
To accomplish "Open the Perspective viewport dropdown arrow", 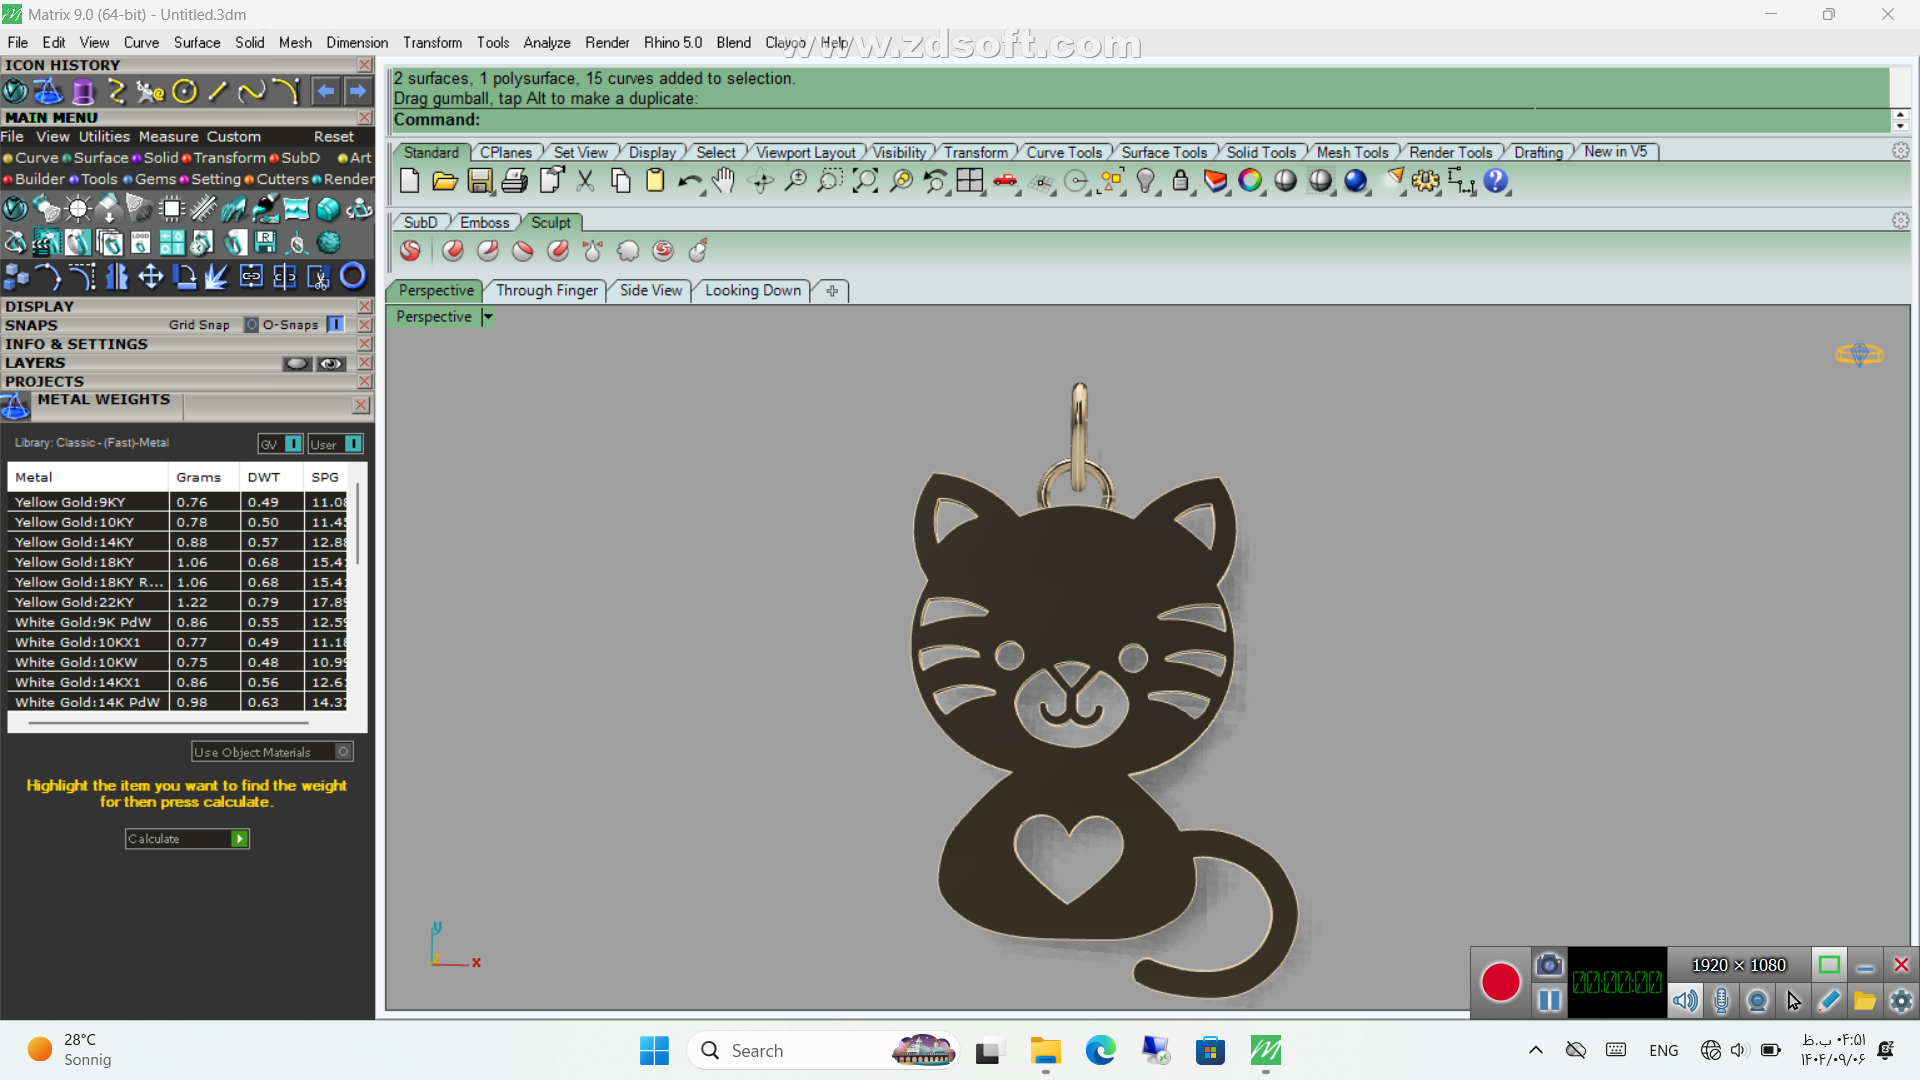I will [x=488, y=317].
